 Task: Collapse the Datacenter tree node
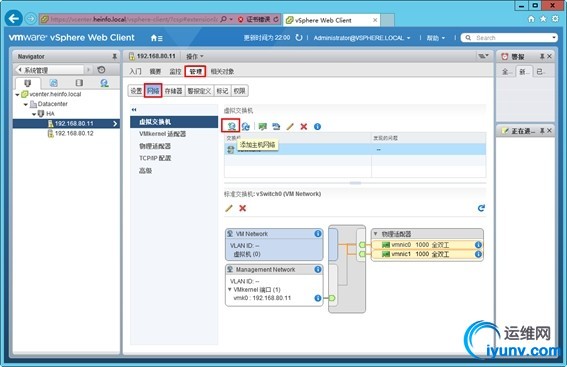[x=26, y=104]
